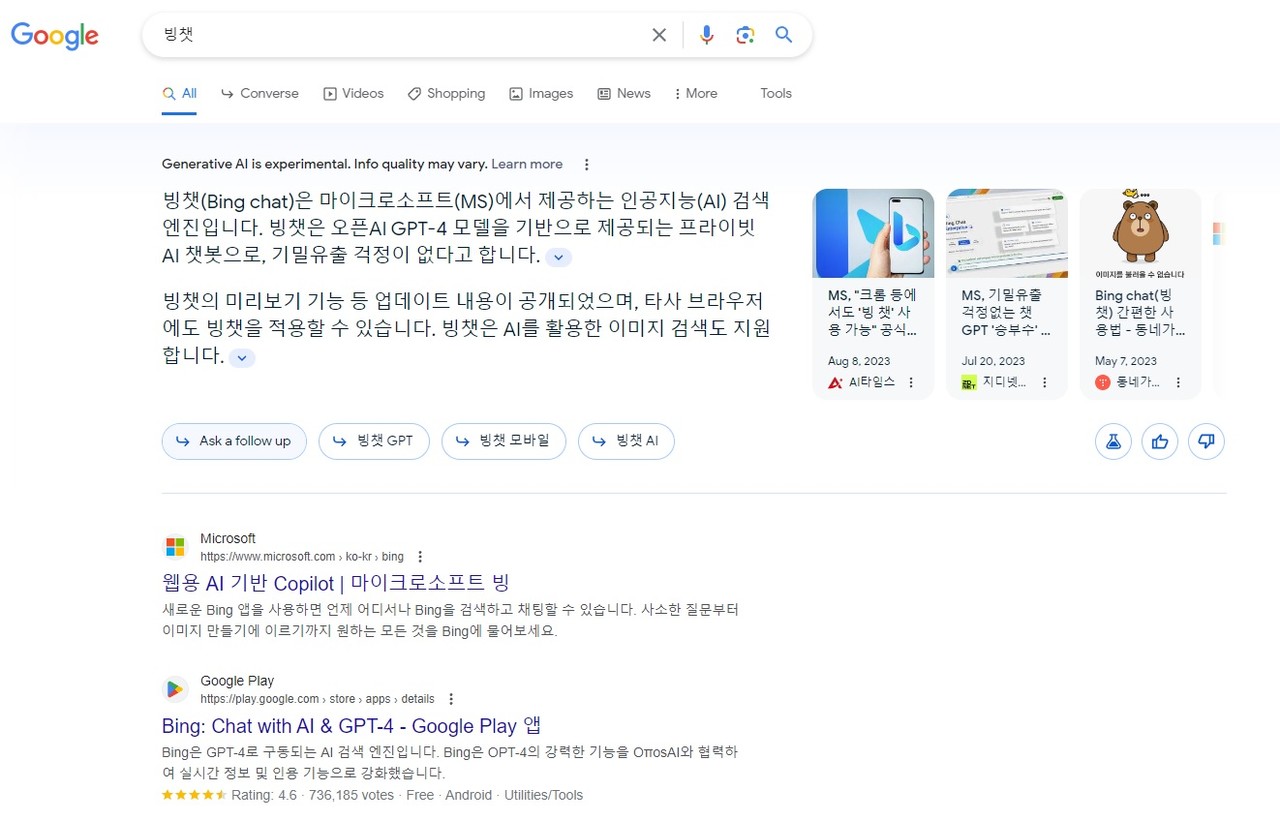Open the Microsoft Bing Copilot result link

tap(336, 582)
